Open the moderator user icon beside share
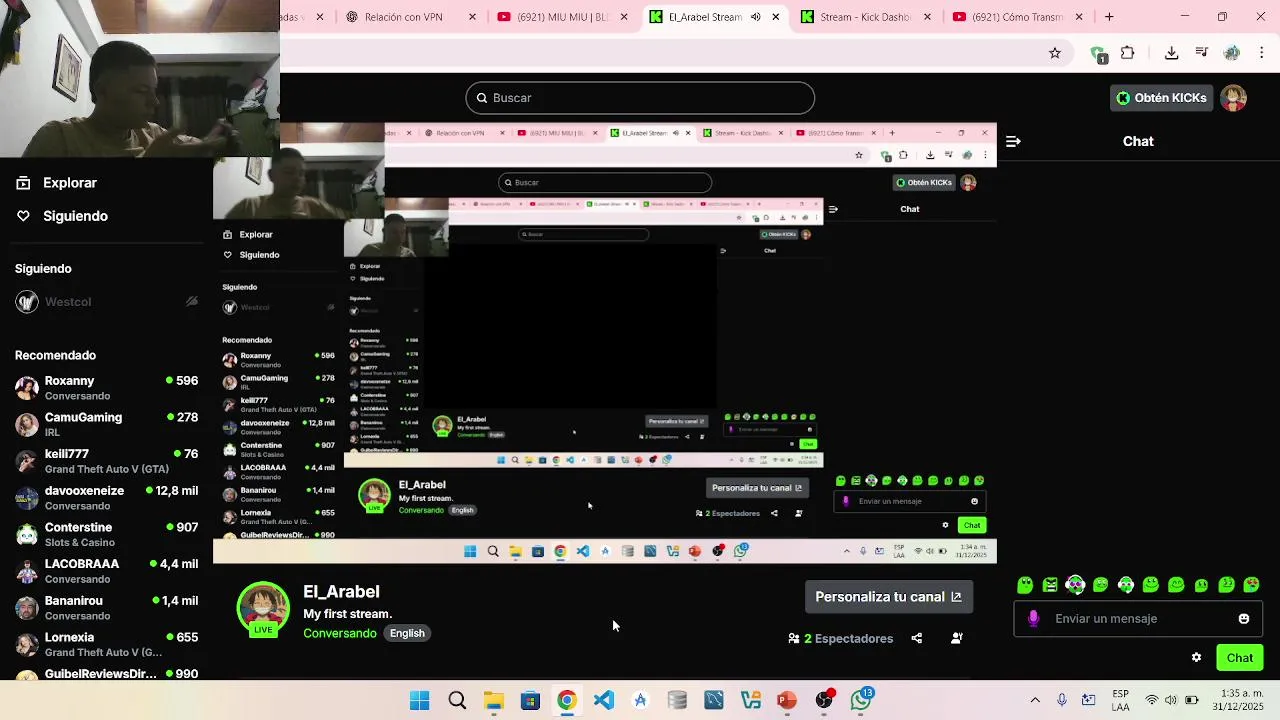Viewport: 1280px width, 720px height. pos(956,638)
